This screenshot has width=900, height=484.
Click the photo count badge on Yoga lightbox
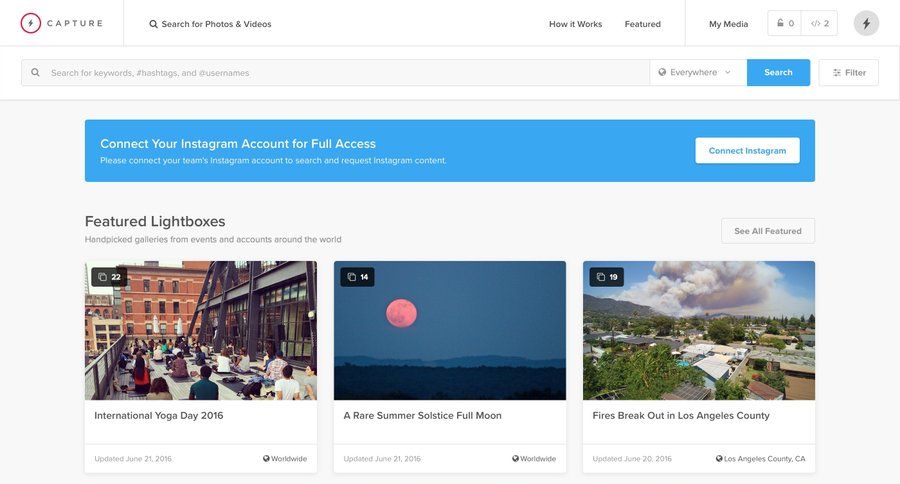click(109, 277)
